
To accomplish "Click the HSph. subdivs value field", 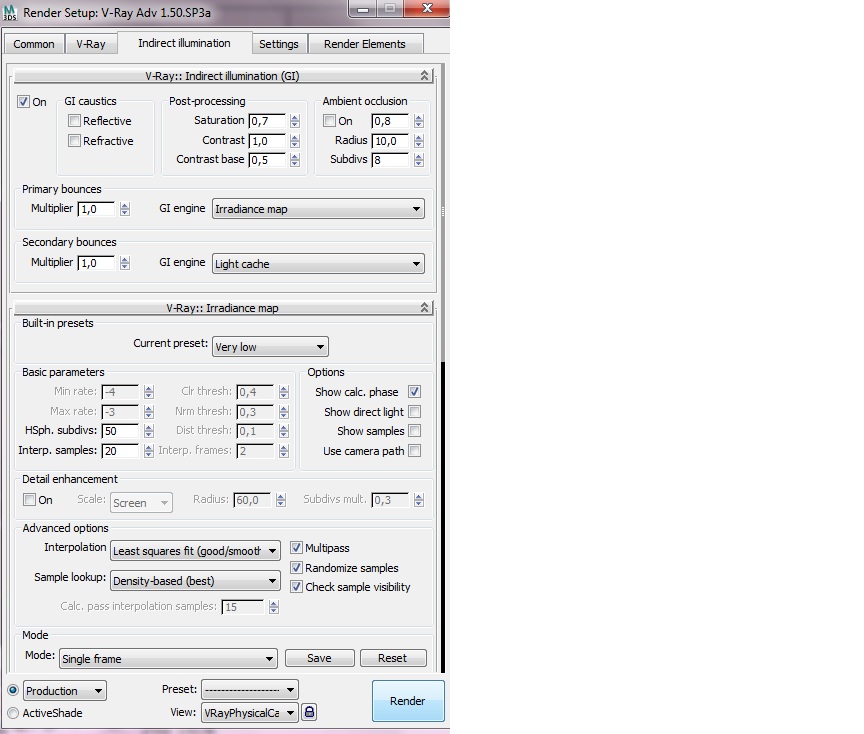I will [120, 430].
